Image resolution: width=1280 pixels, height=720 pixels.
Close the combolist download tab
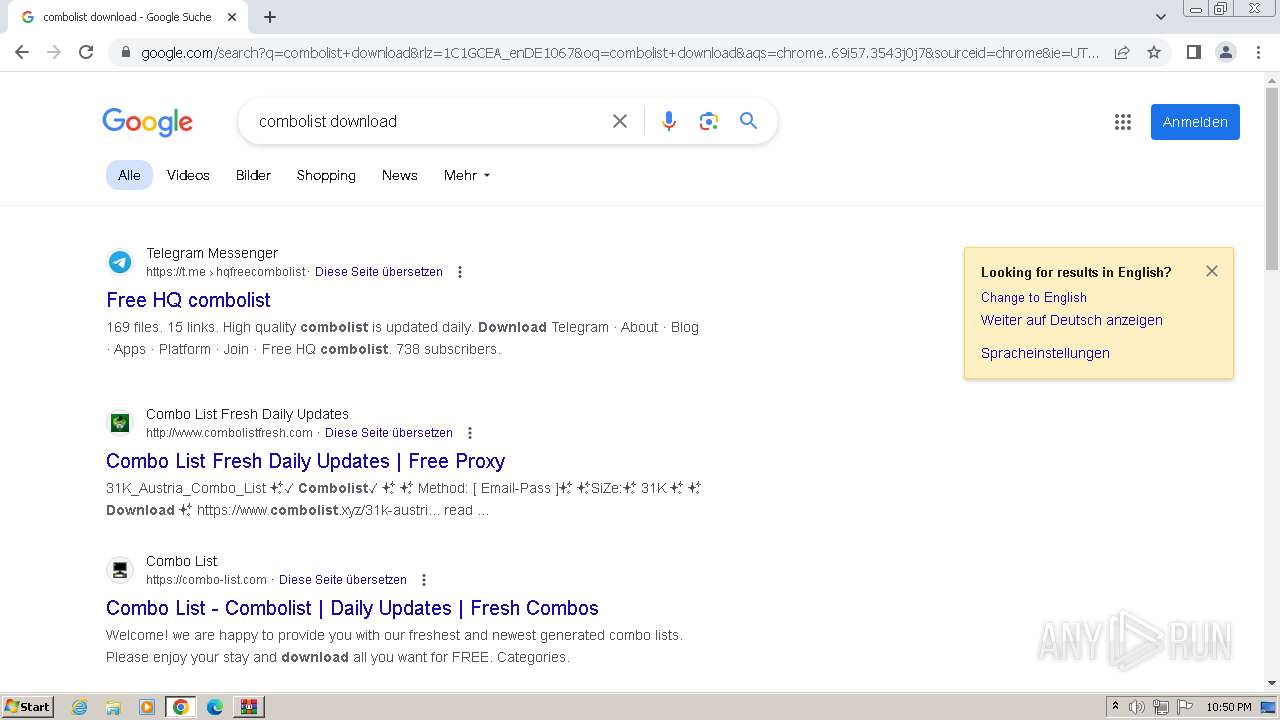point(232,17)
